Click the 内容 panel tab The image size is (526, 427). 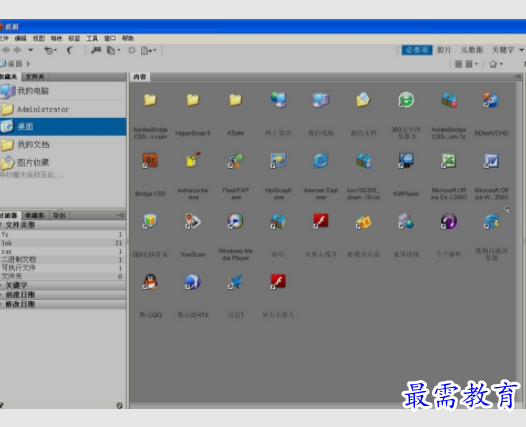tap(140, 77)
